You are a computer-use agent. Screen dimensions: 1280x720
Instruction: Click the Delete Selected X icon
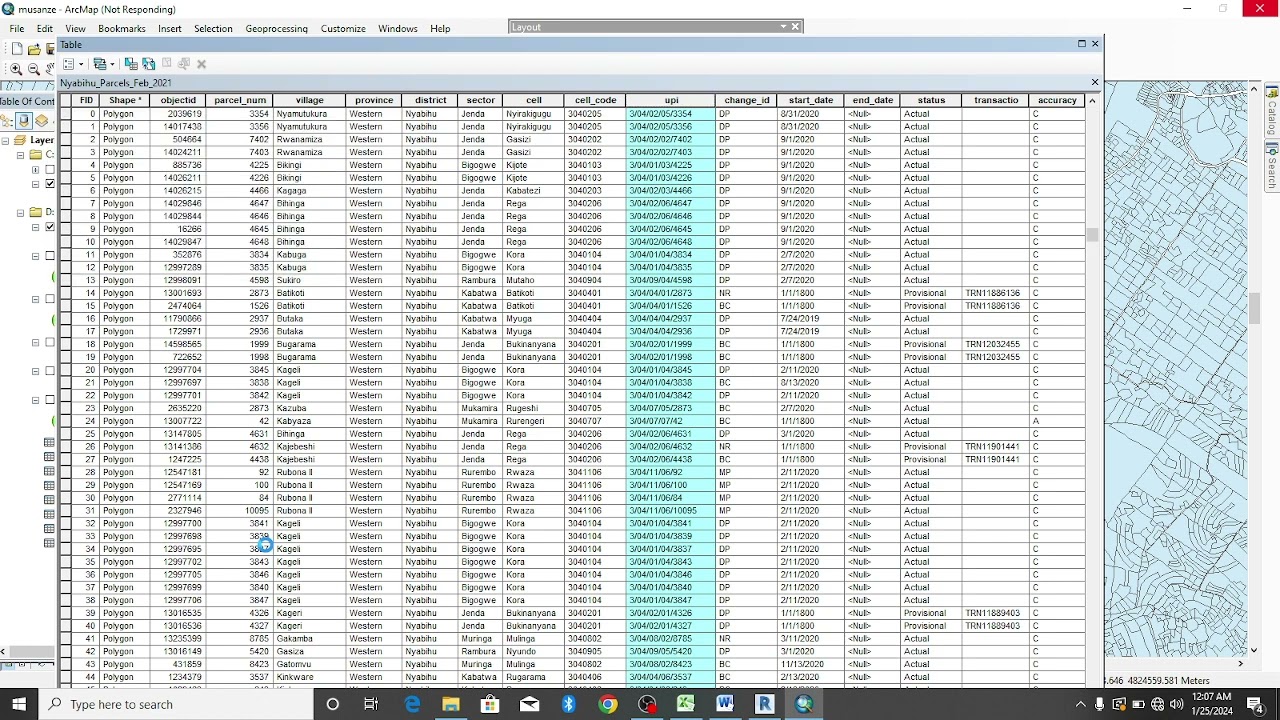click(201, 64)
